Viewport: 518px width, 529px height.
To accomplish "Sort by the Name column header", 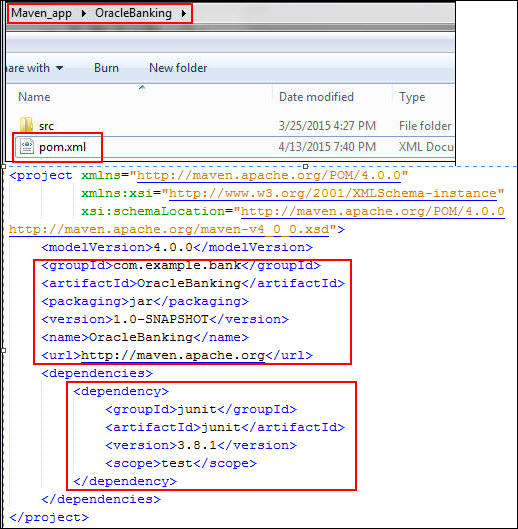I will coord(34,97).
